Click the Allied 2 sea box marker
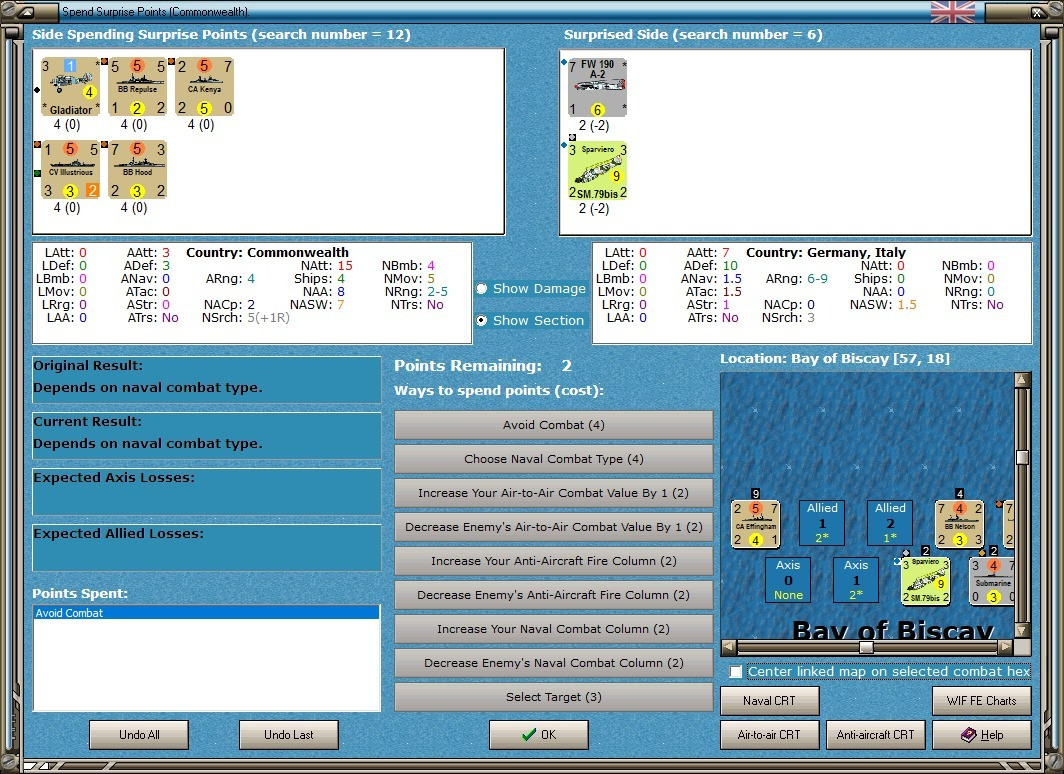 [890, 523]
